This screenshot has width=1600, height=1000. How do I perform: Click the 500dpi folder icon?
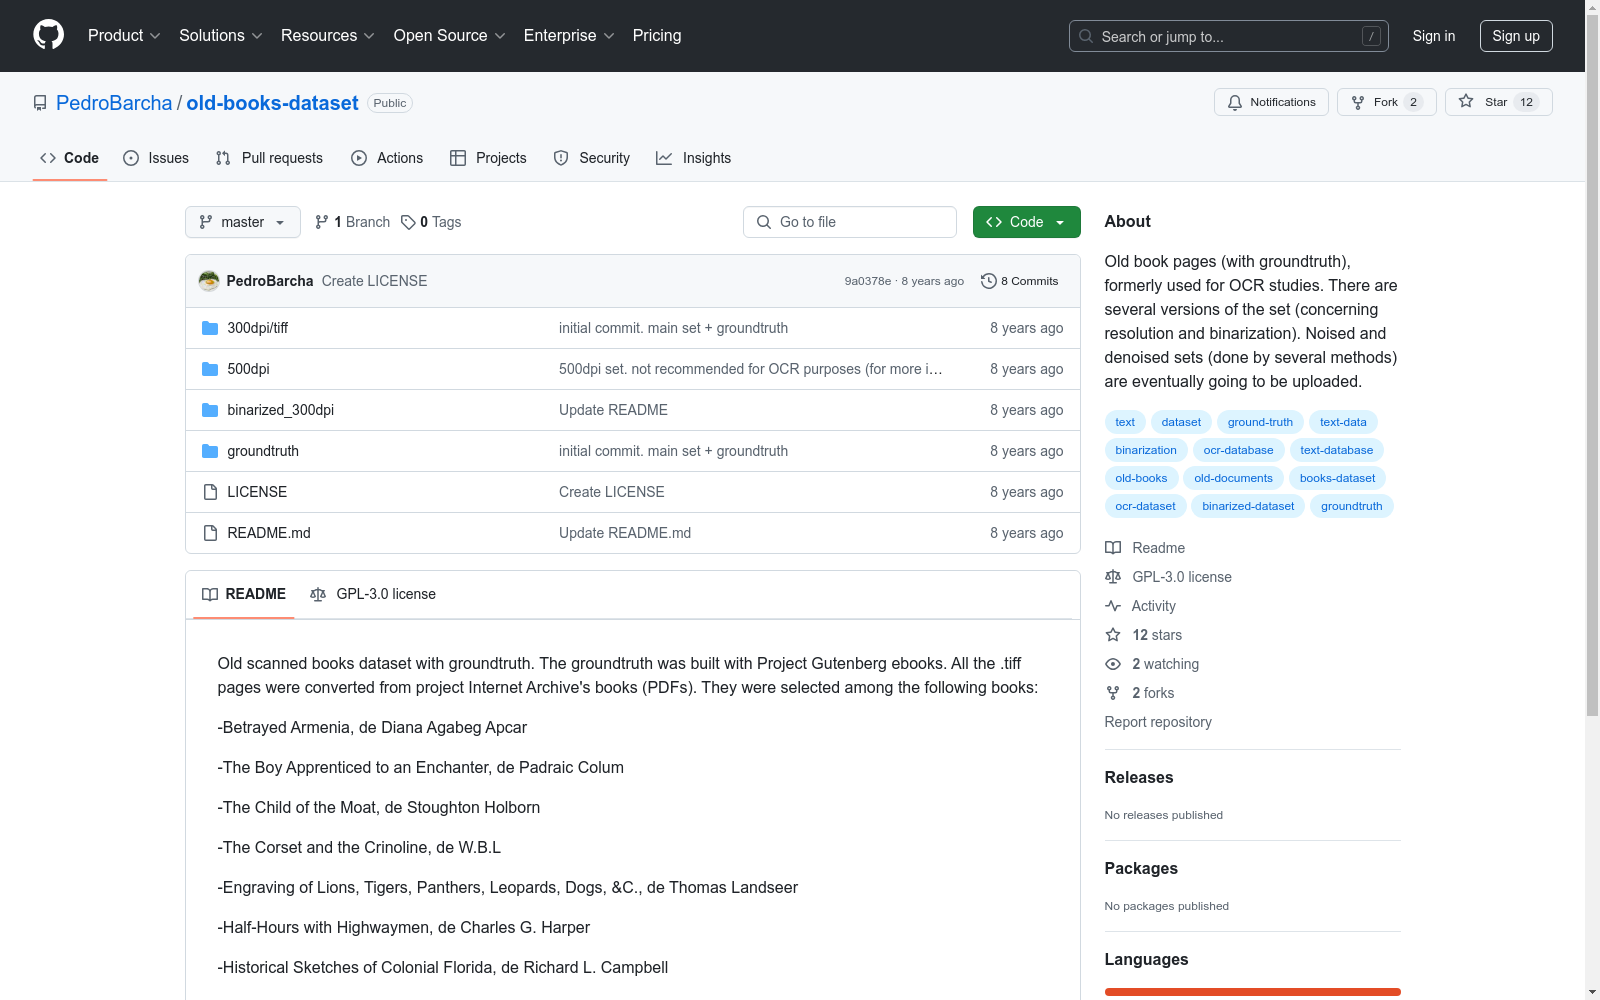click(x=210, y=369)
